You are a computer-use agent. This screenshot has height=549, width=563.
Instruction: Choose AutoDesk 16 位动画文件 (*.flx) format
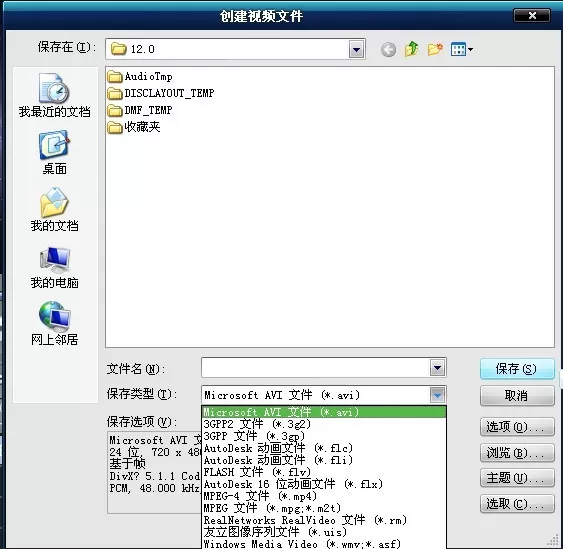324,484
